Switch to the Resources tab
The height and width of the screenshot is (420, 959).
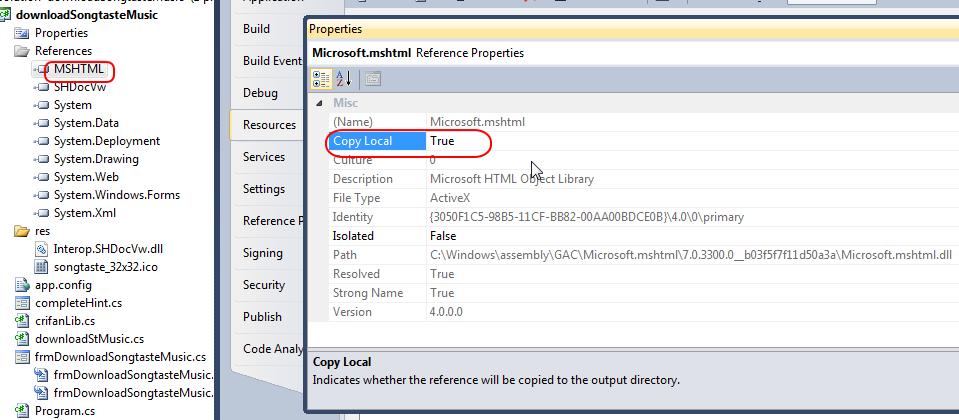pyautogui.click(x=267, y=125)
